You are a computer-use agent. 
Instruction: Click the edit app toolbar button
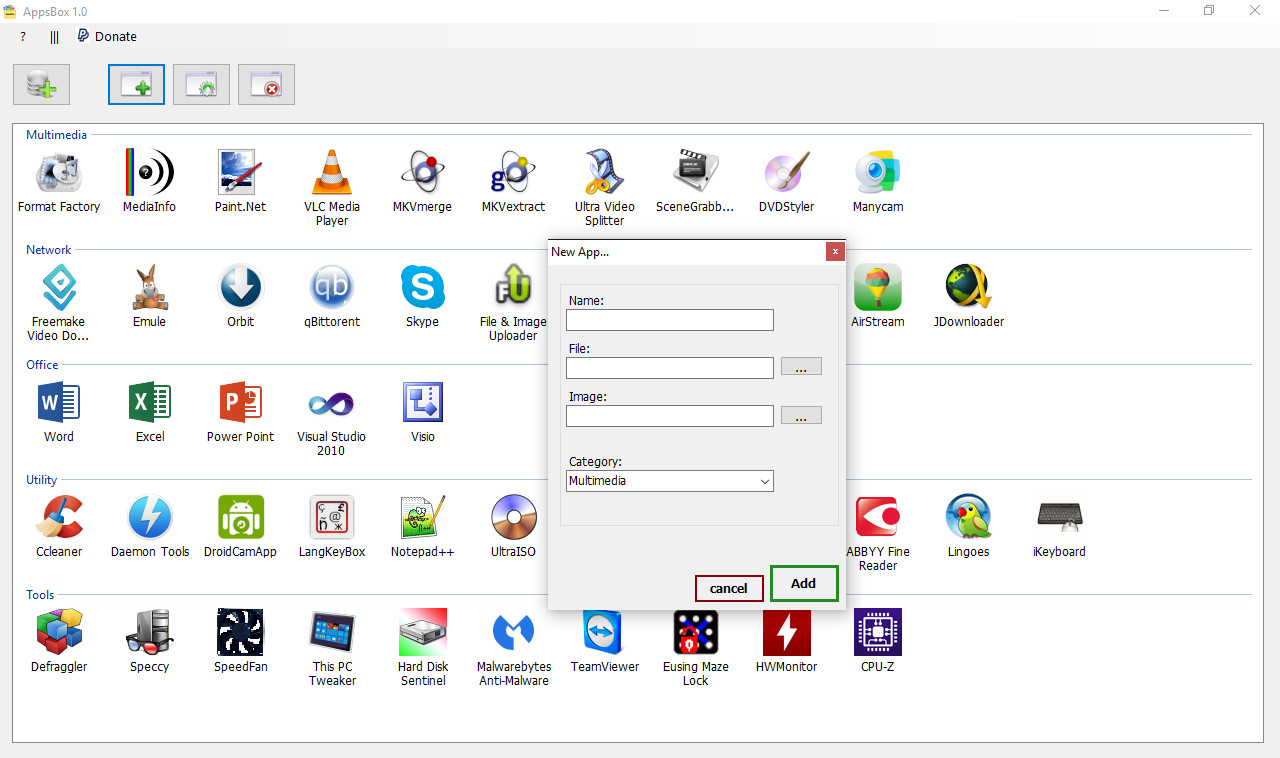[x=201, y=85]
